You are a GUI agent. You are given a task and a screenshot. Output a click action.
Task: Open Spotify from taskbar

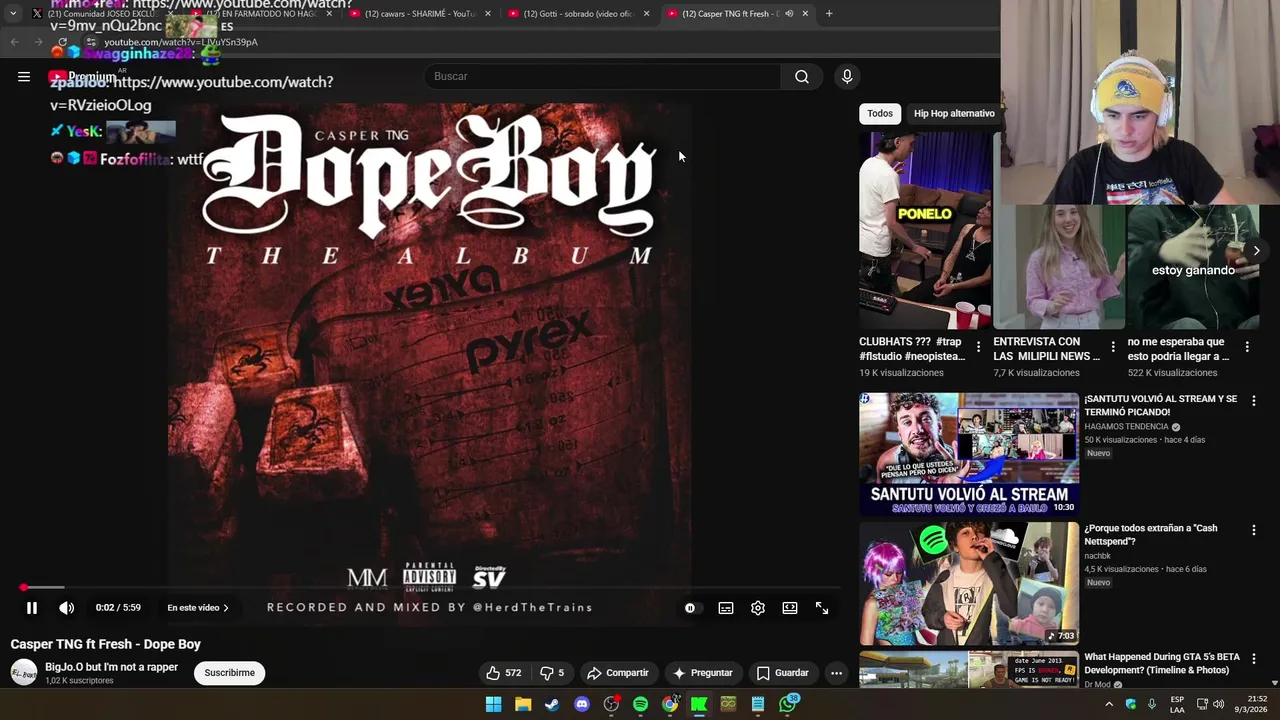641,704
